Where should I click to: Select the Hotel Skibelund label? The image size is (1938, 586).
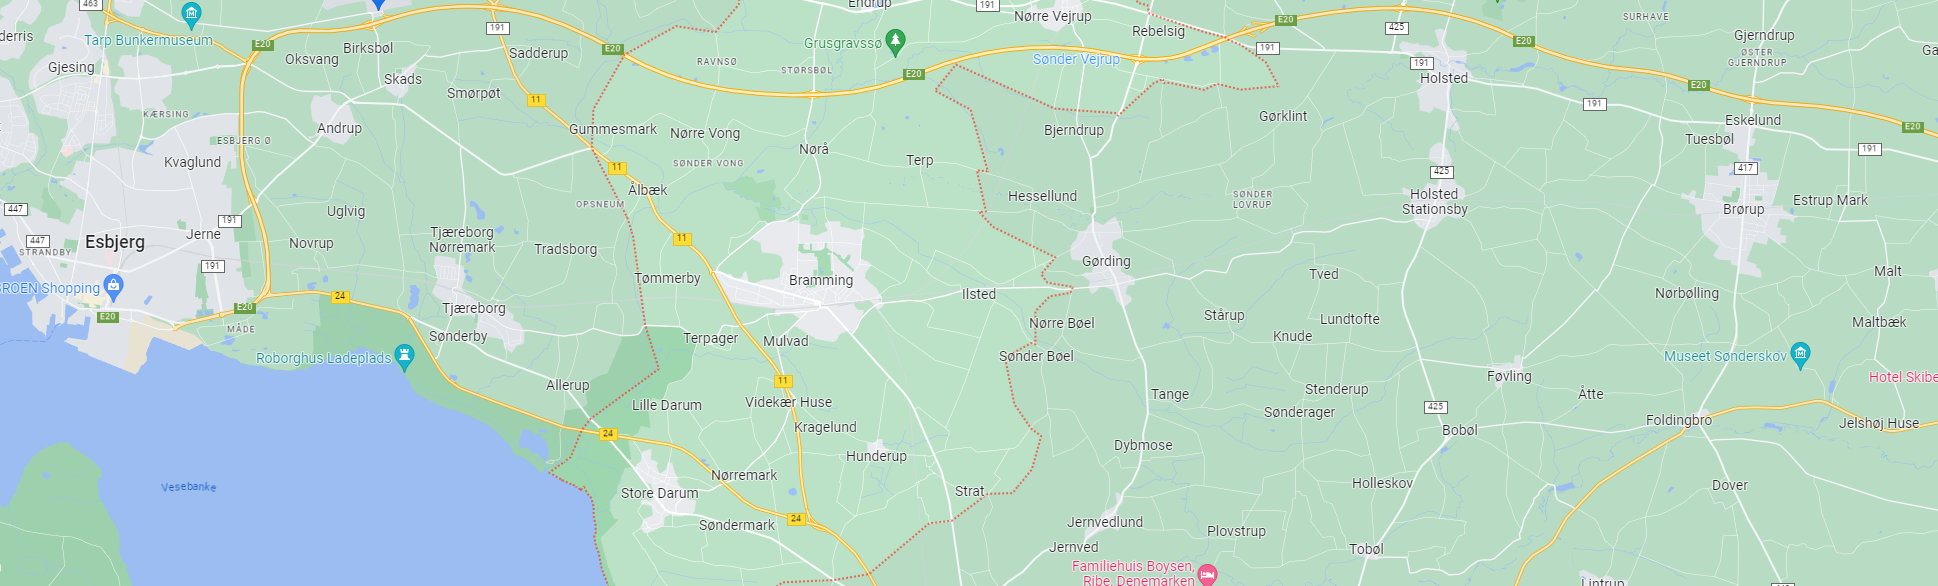[x=1903, y=377]
